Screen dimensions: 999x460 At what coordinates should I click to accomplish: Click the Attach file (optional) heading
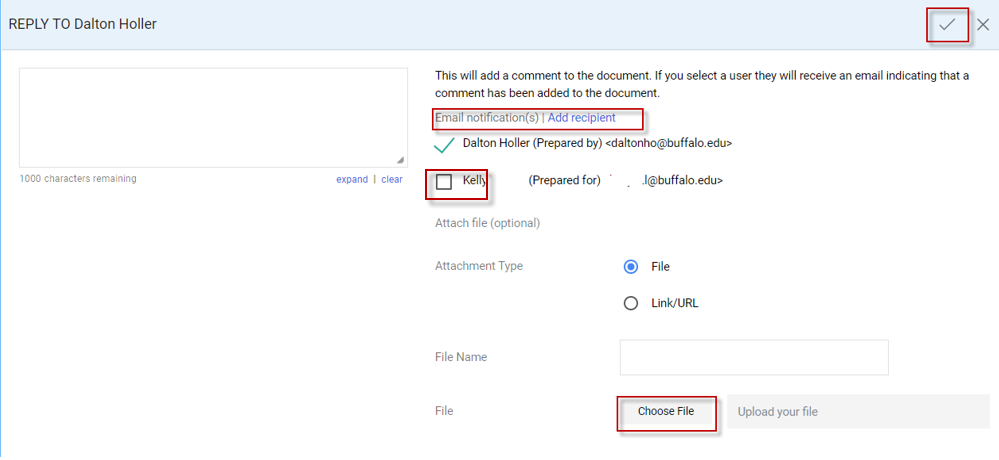487,223
